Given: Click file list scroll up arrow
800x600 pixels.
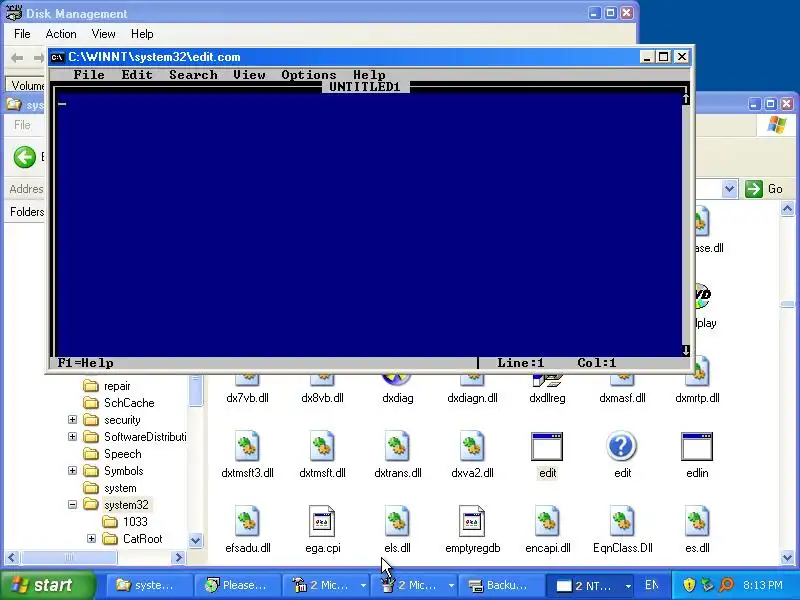Looking at the screenshot, I should tap(787, 209).
